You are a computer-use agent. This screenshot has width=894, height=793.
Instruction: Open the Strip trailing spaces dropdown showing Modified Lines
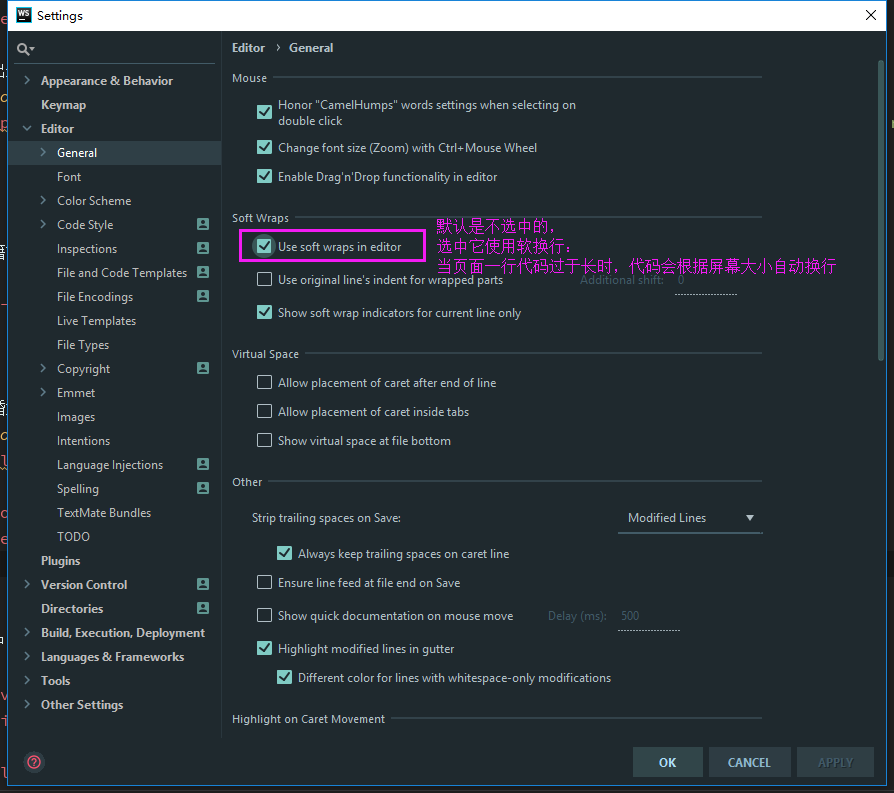pos(690,518)
